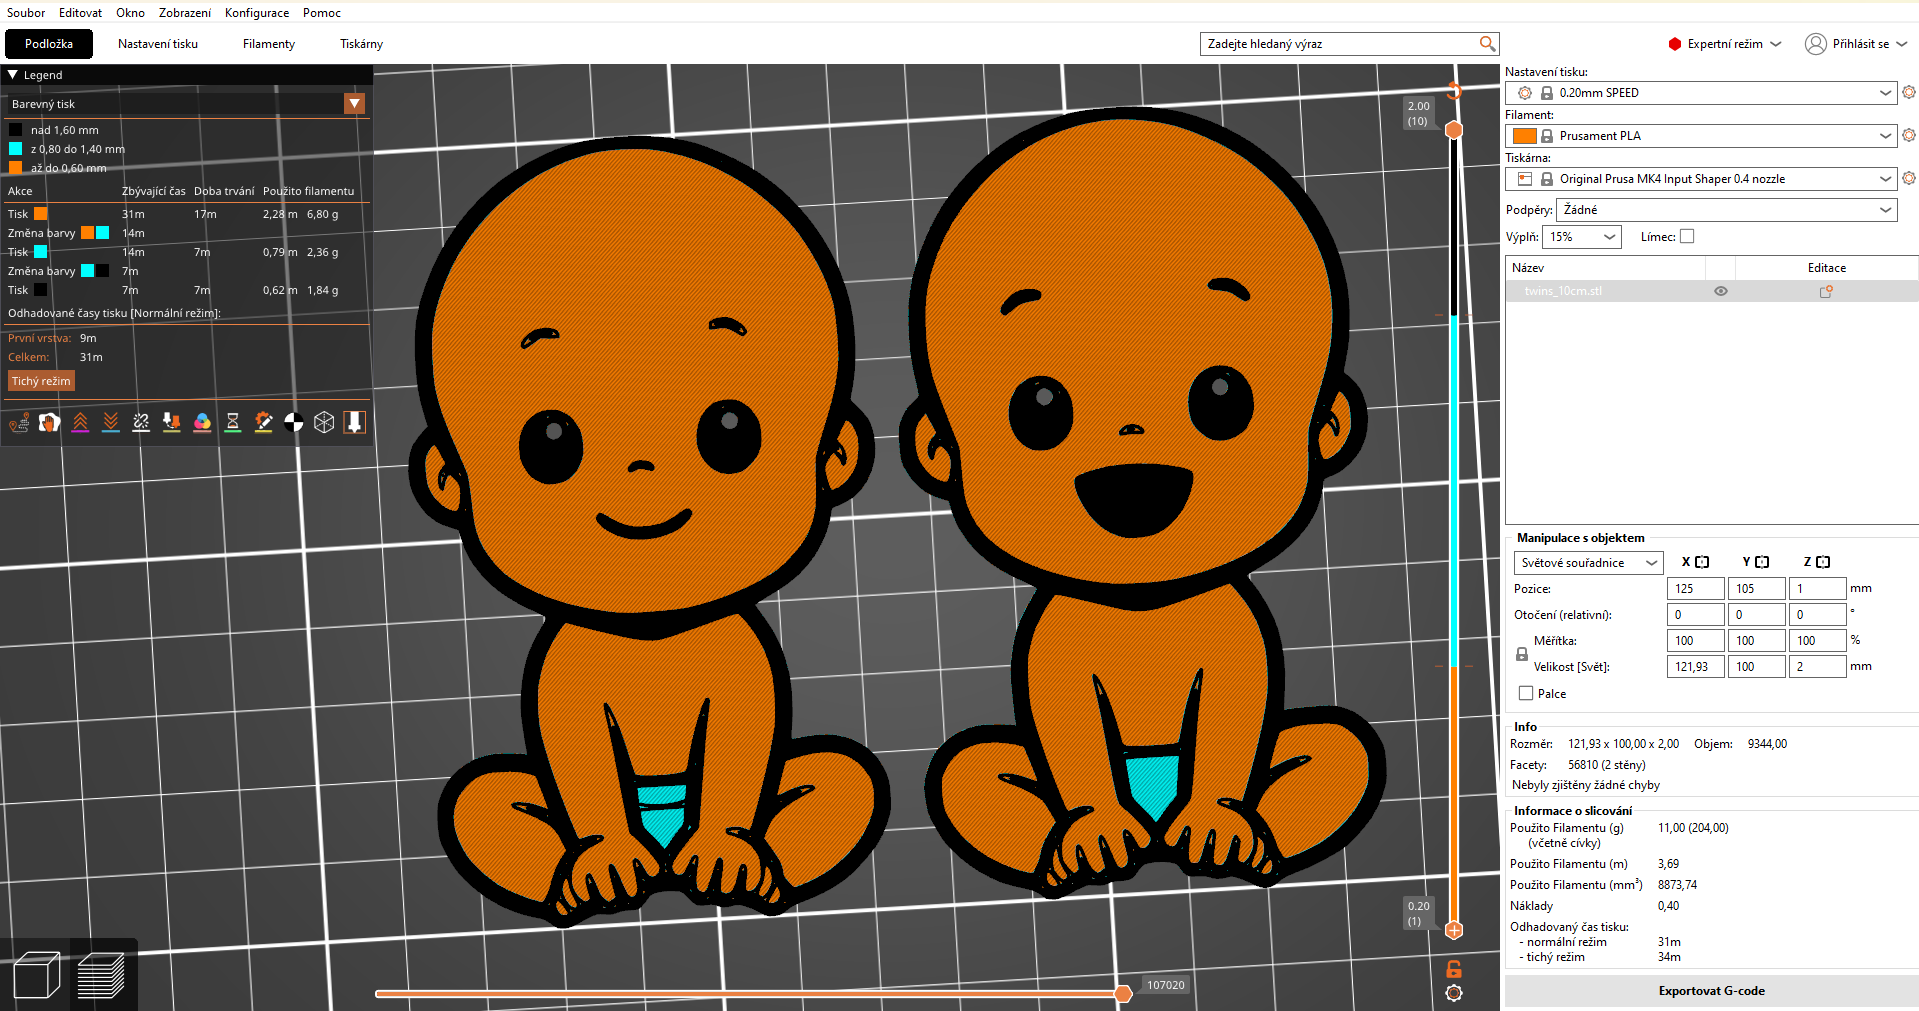Toggle deretractions visibility down-arrows icon

111,423
